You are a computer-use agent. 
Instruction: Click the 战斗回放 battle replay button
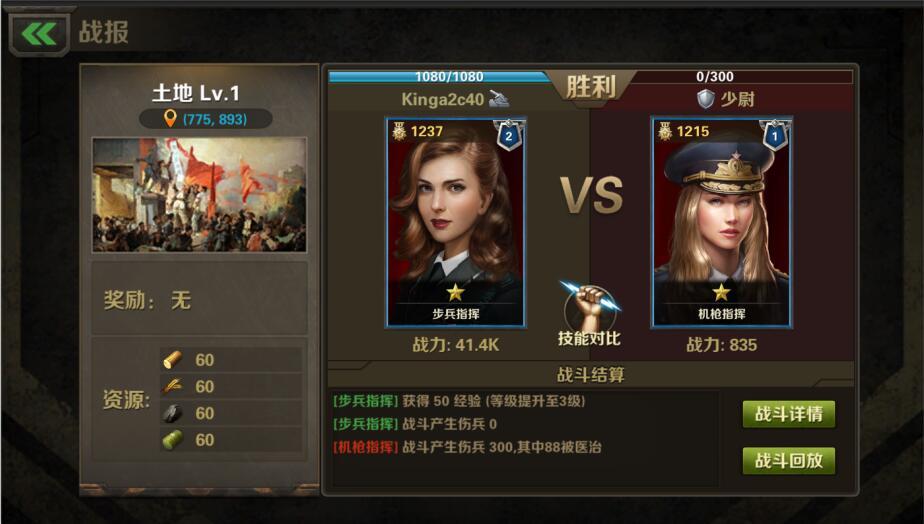(788, 460)
